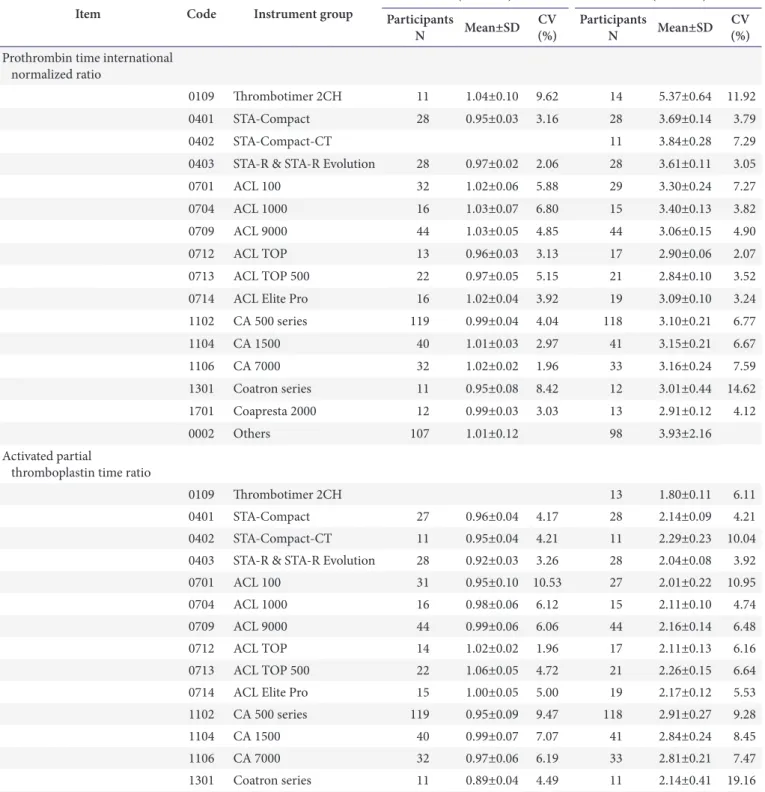
Task: Select the mean value '3.15±0.21'
Action: coord(685,343)
